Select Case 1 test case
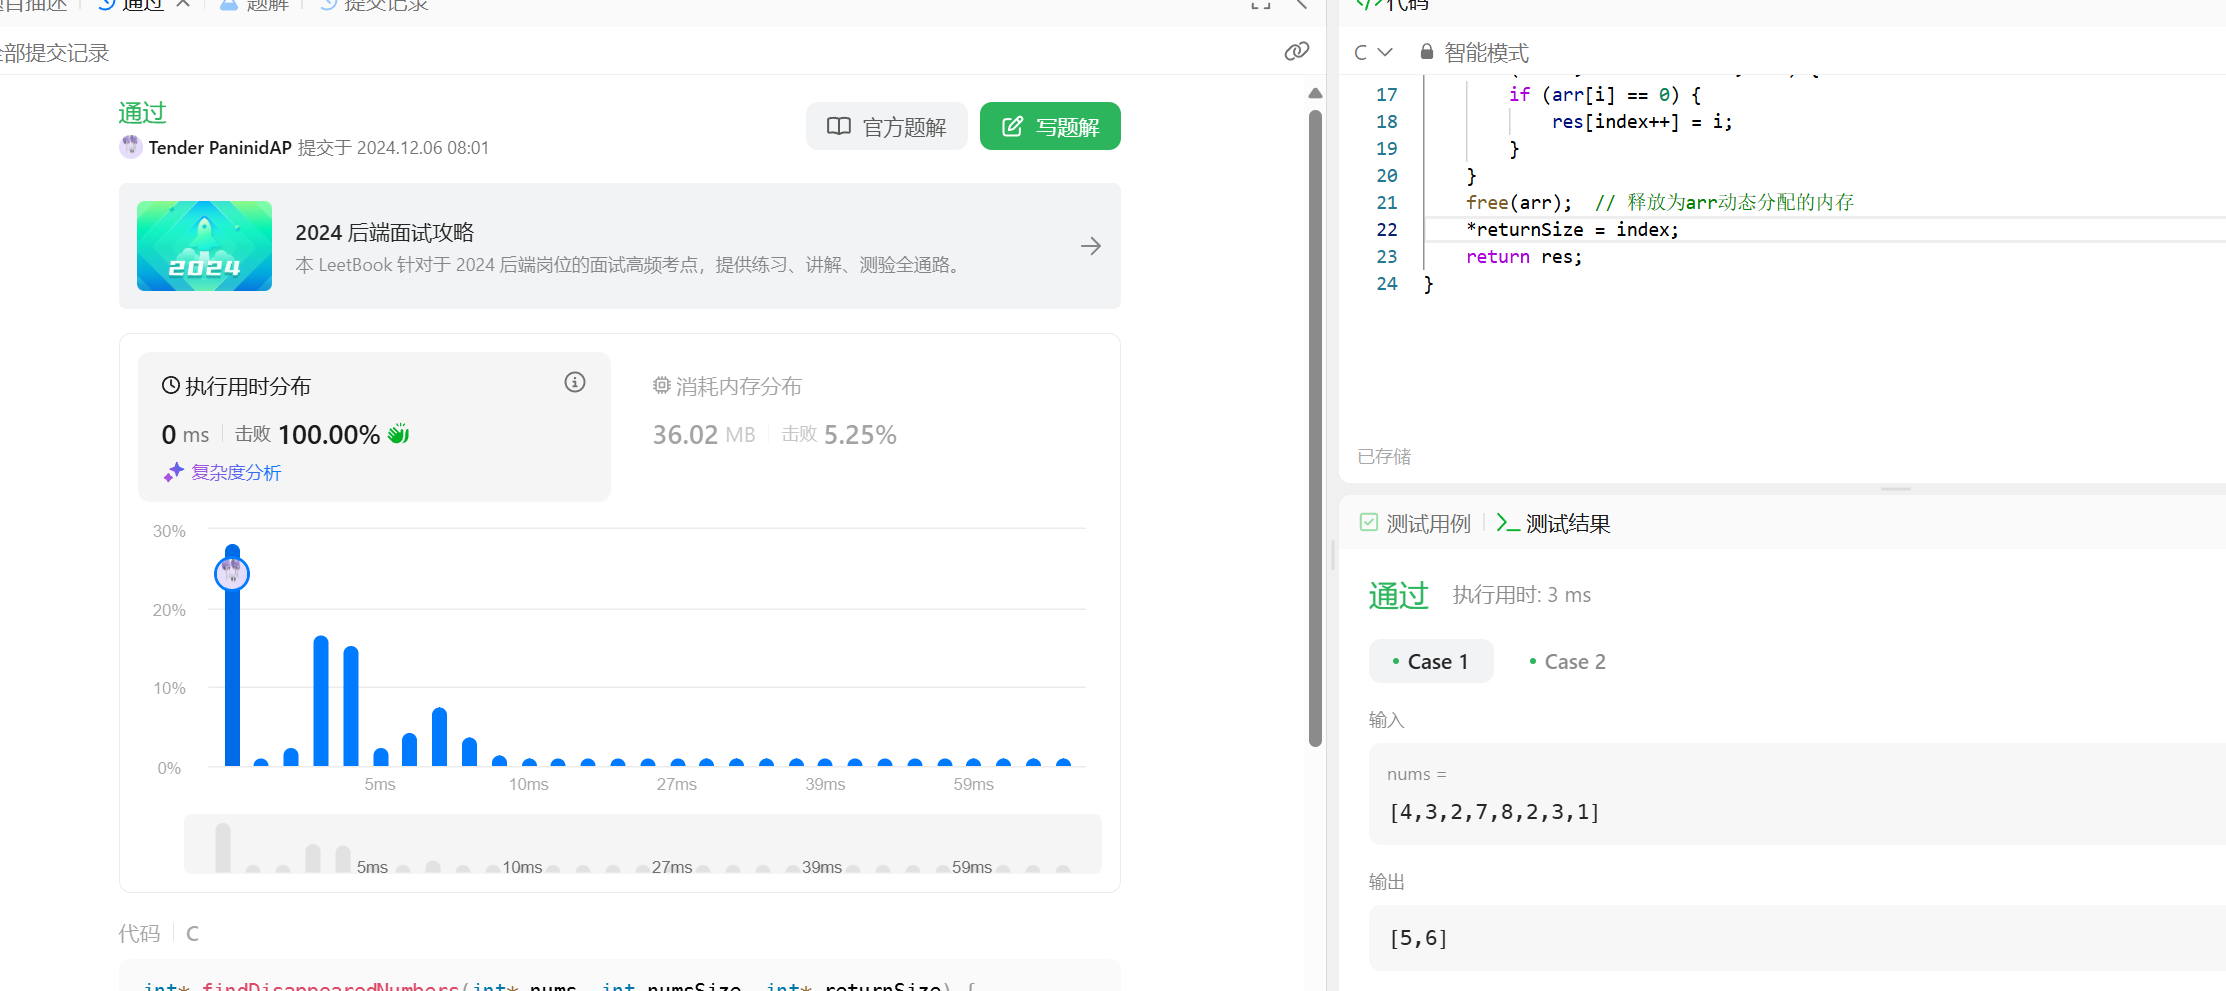Image resolution: width=2226 pixels, height=991 pixels. [x=1430, y=662]
